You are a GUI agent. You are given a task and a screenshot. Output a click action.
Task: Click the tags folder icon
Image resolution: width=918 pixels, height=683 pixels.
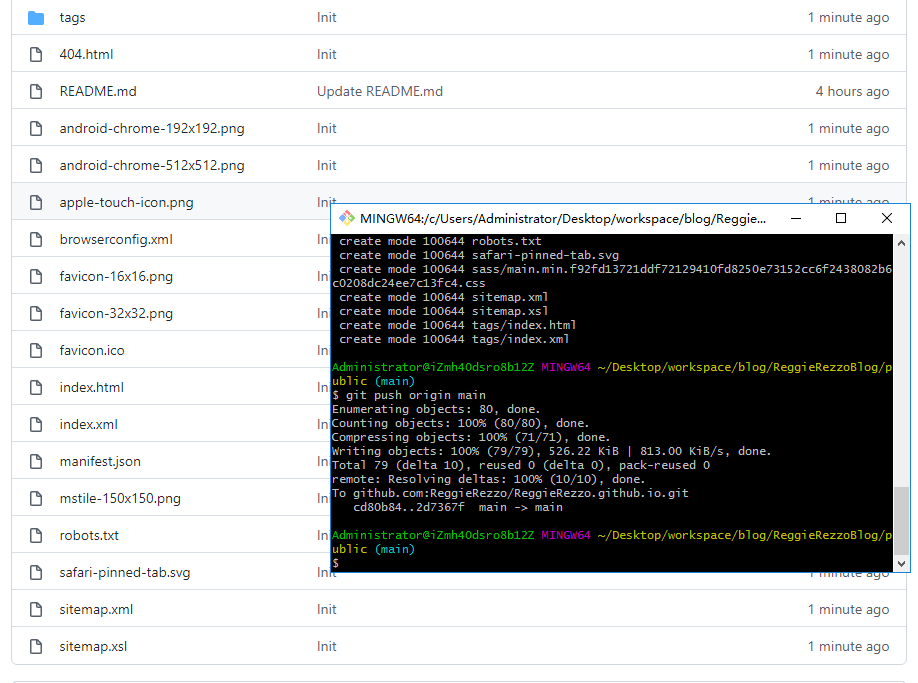[x=37, y=18]
